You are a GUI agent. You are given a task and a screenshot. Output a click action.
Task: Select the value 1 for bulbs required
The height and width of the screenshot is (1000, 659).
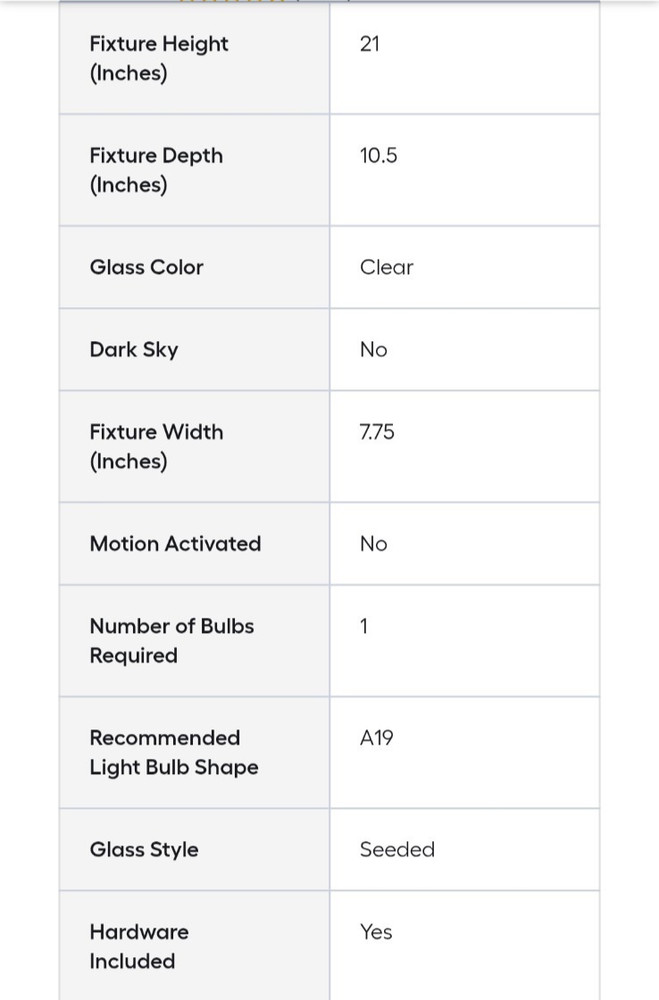[364, 626]
